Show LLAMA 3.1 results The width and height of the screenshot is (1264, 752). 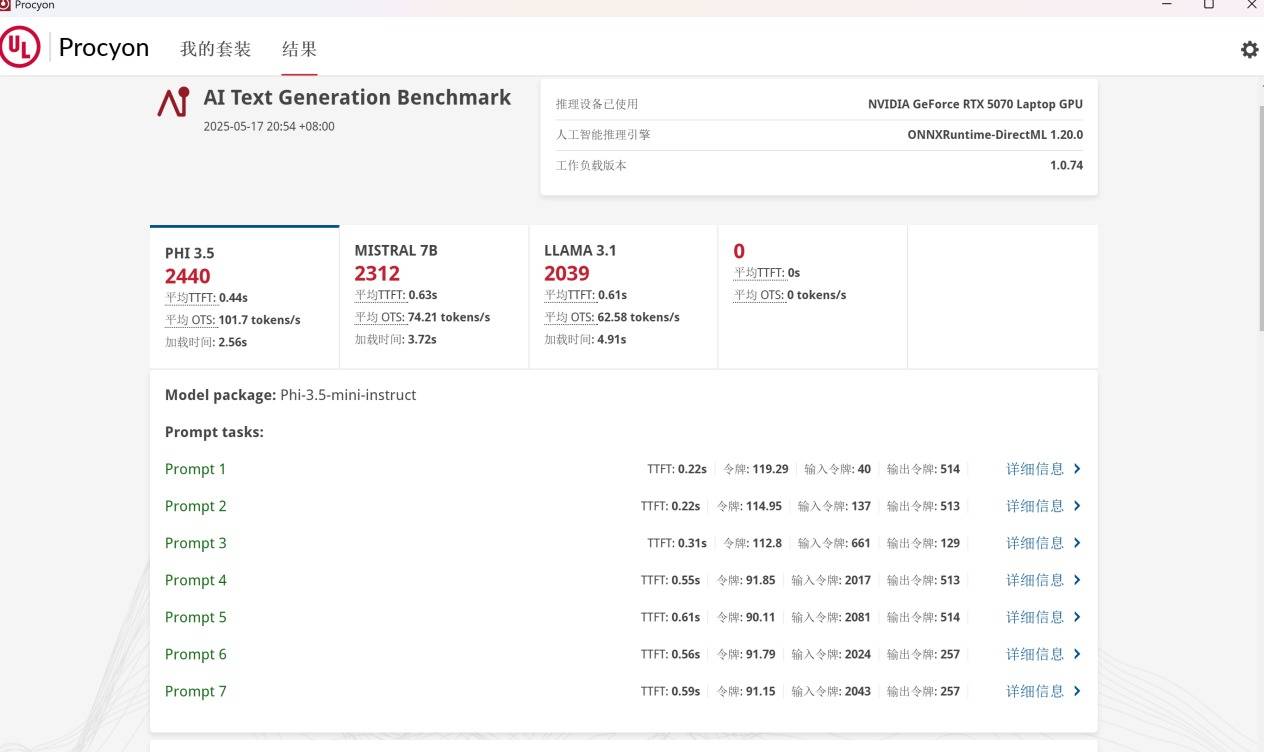(x=622, y=295)
